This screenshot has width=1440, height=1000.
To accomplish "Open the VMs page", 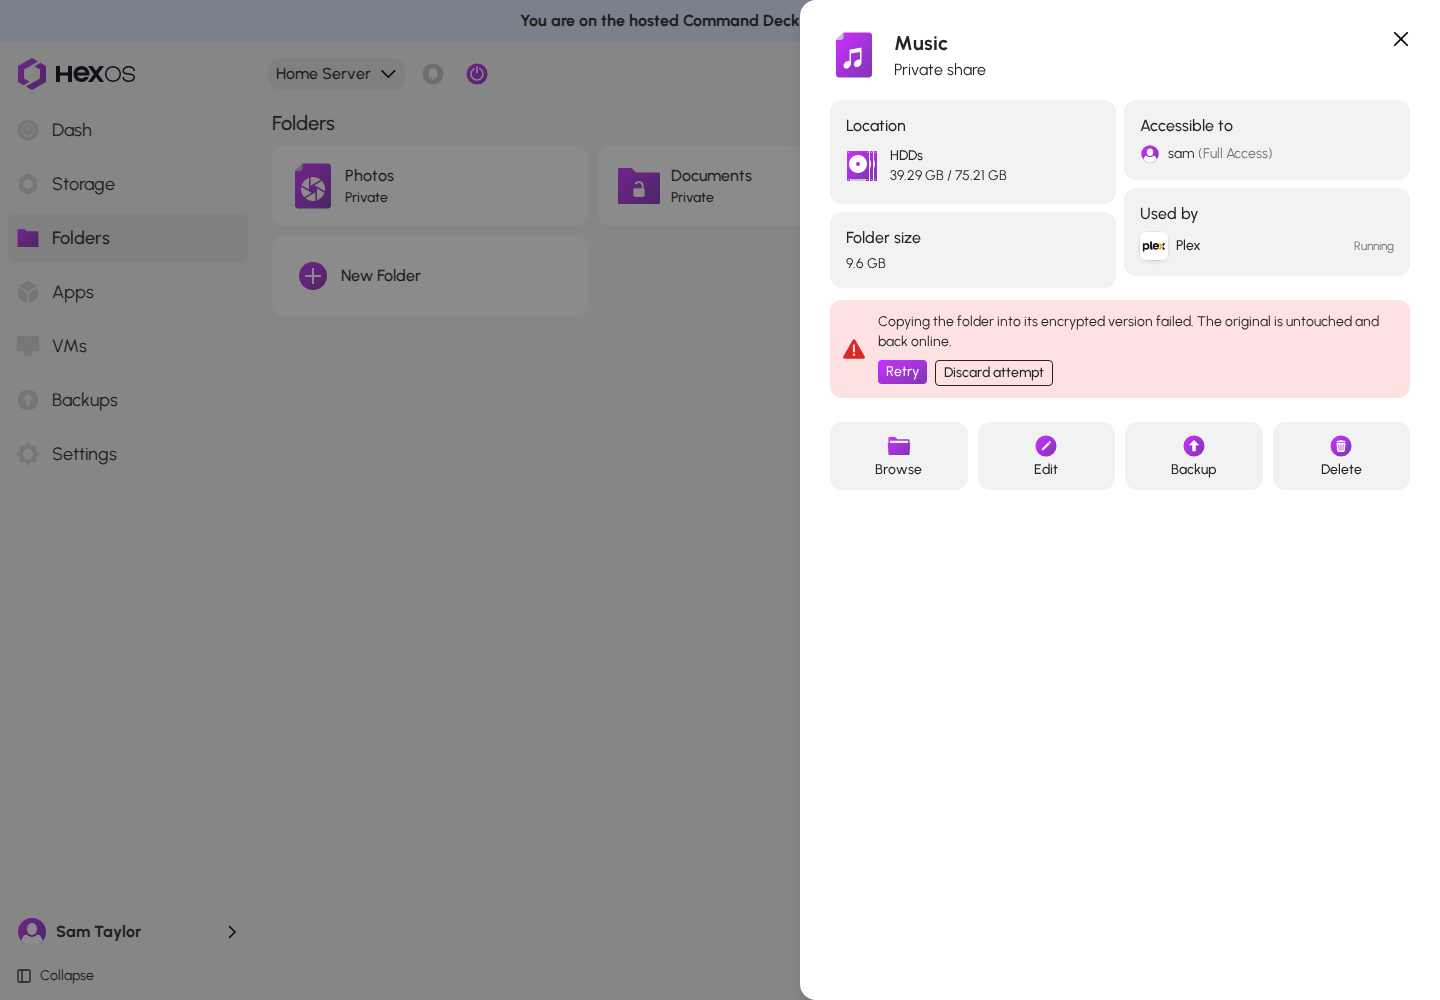I will point(128,346).
